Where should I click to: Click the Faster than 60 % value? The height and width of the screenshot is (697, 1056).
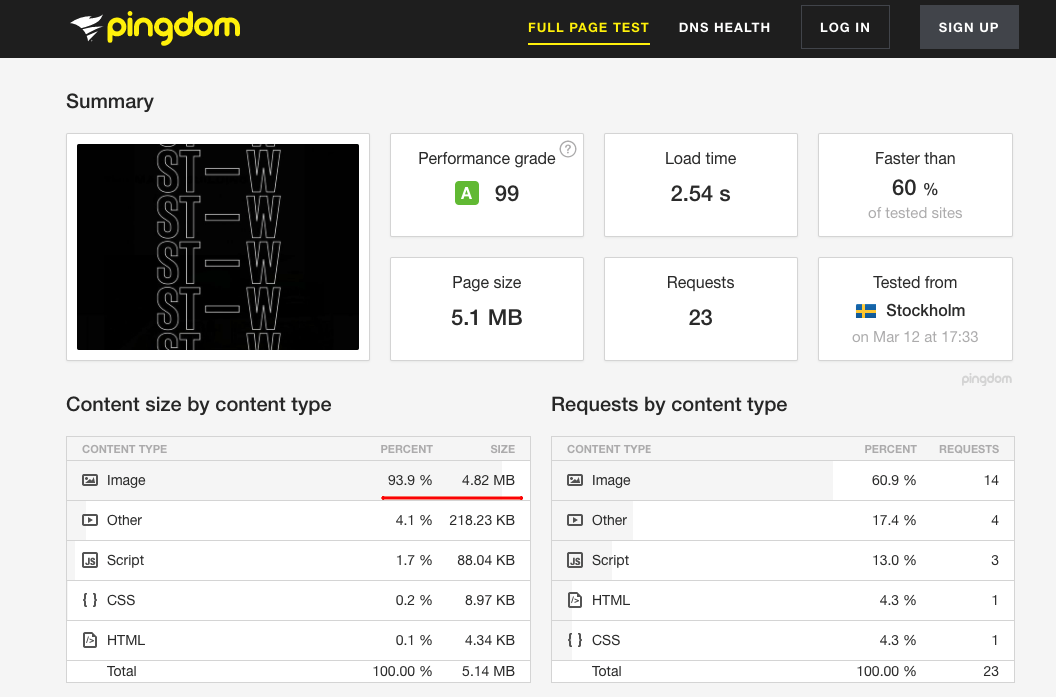pyautogui.click(x=915, y=188)
